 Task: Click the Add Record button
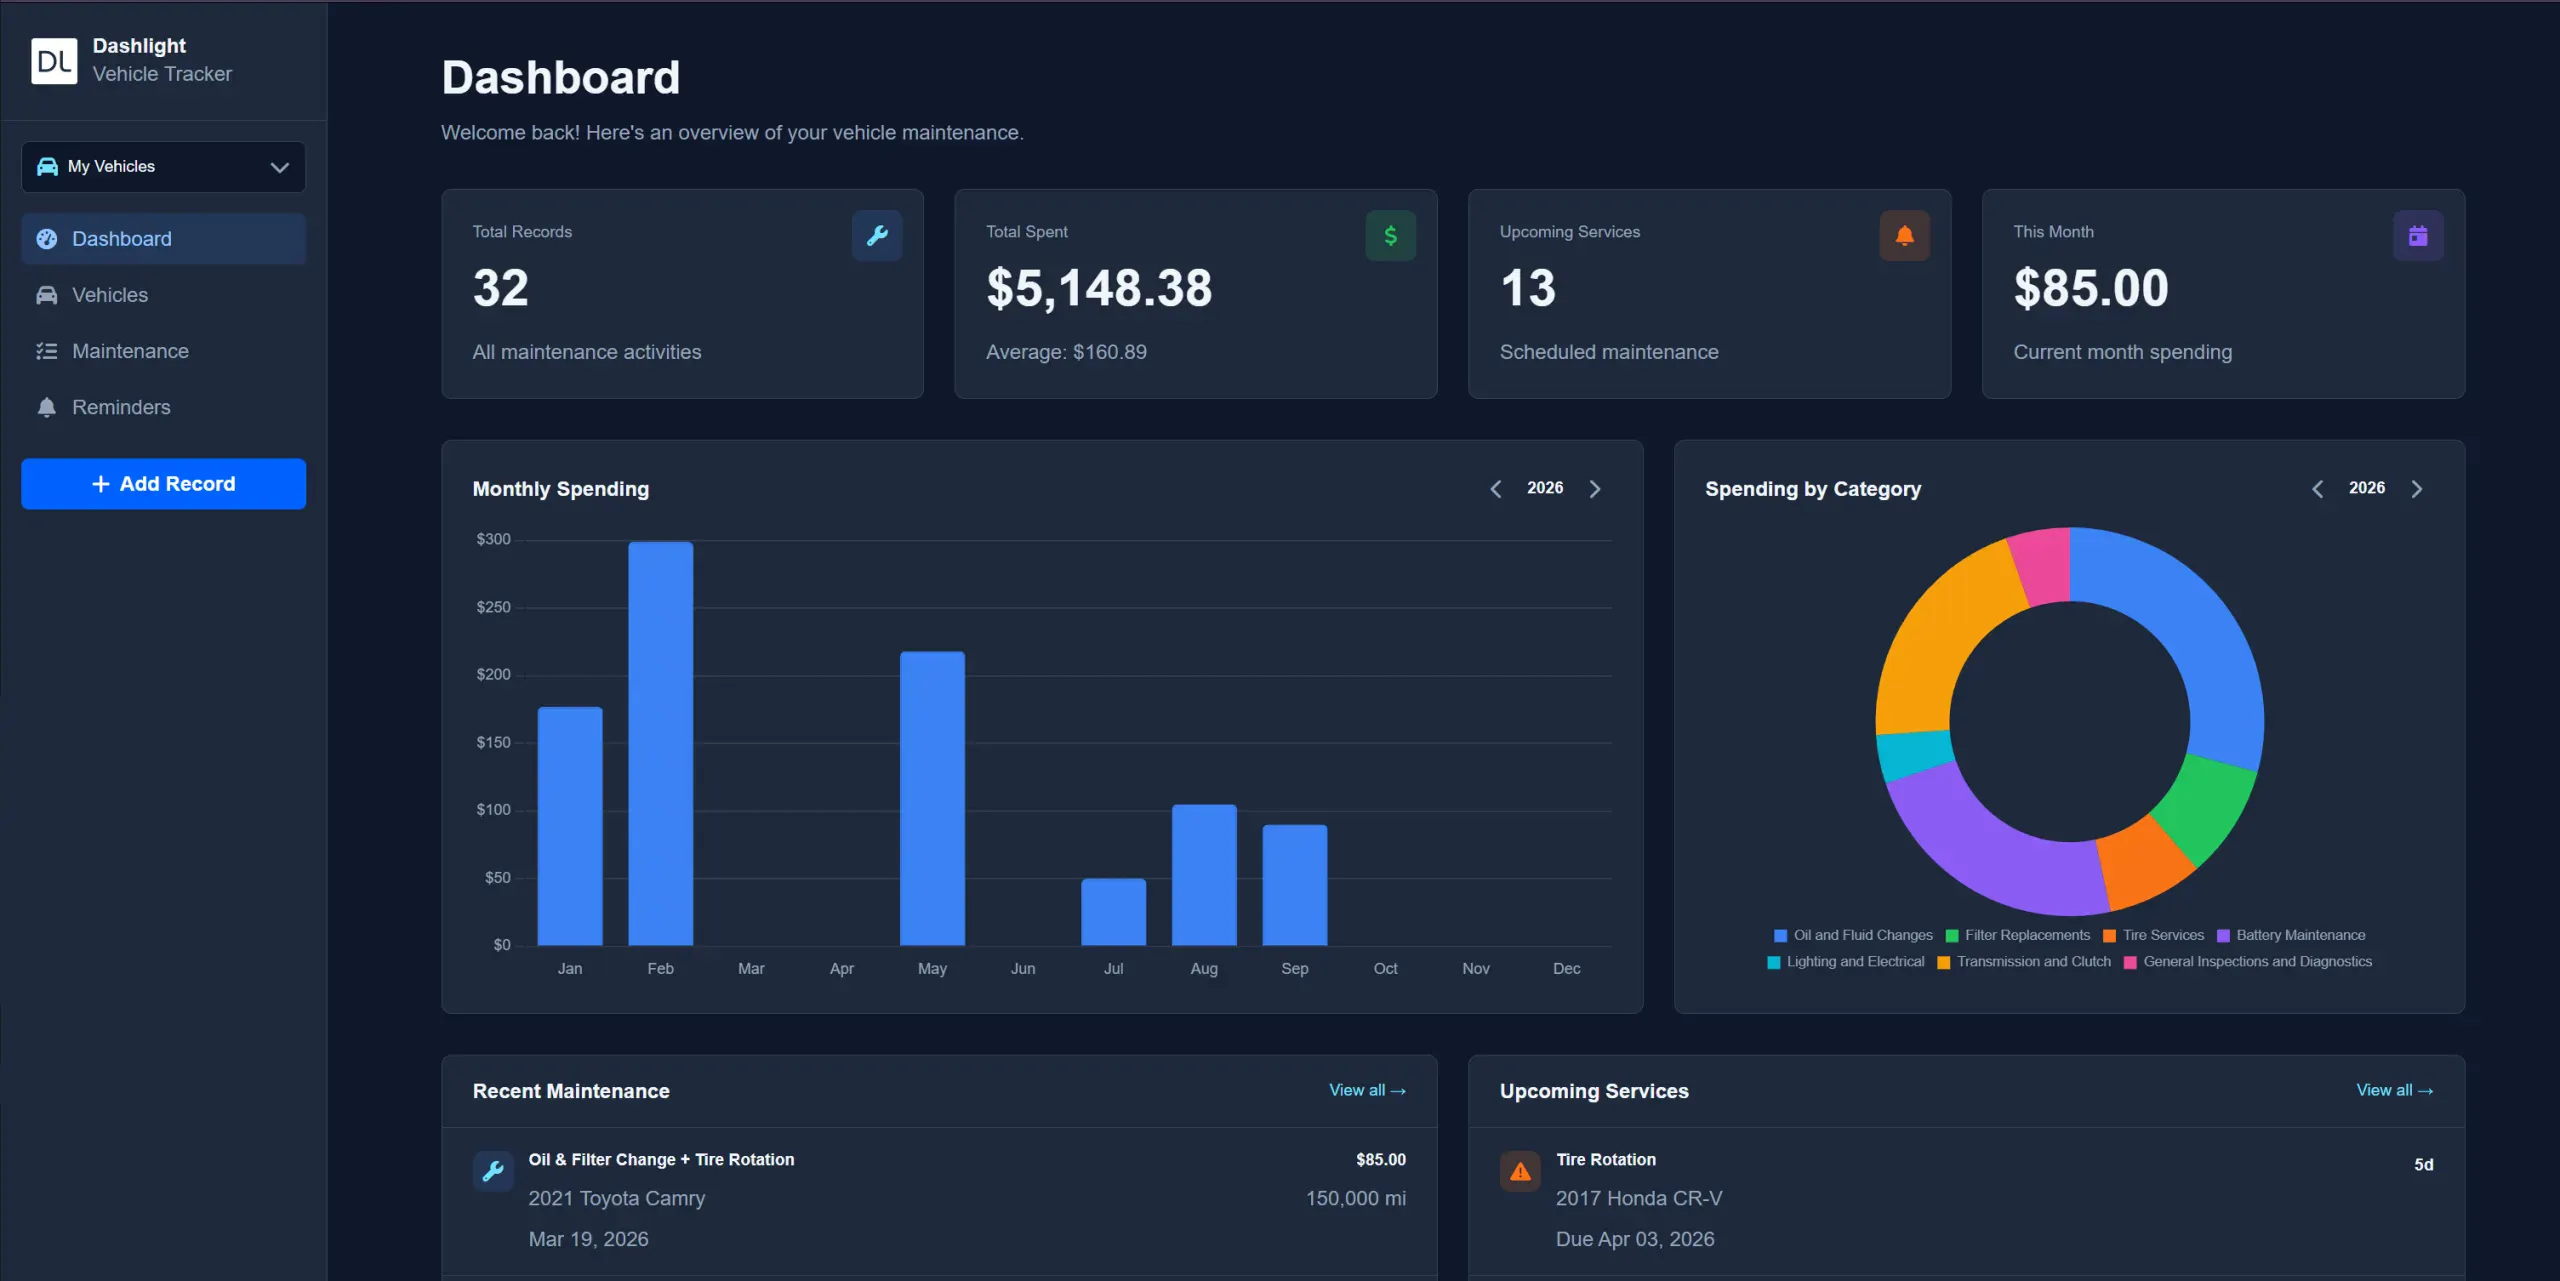click(163, 484)
